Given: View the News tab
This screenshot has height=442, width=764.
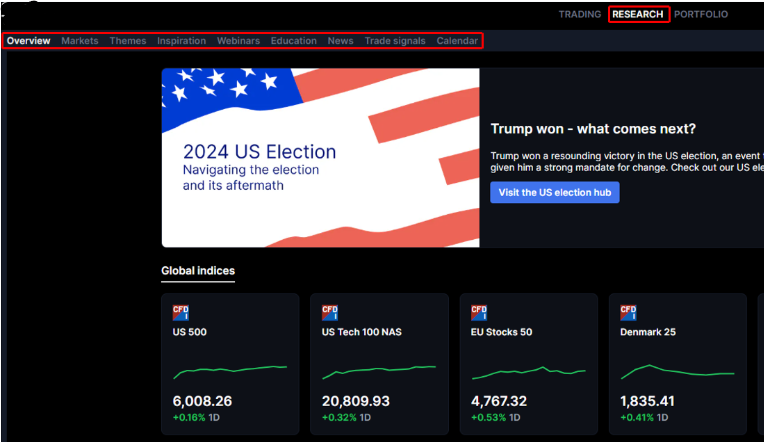Looking at the screenshot, I should click(340, 41).
